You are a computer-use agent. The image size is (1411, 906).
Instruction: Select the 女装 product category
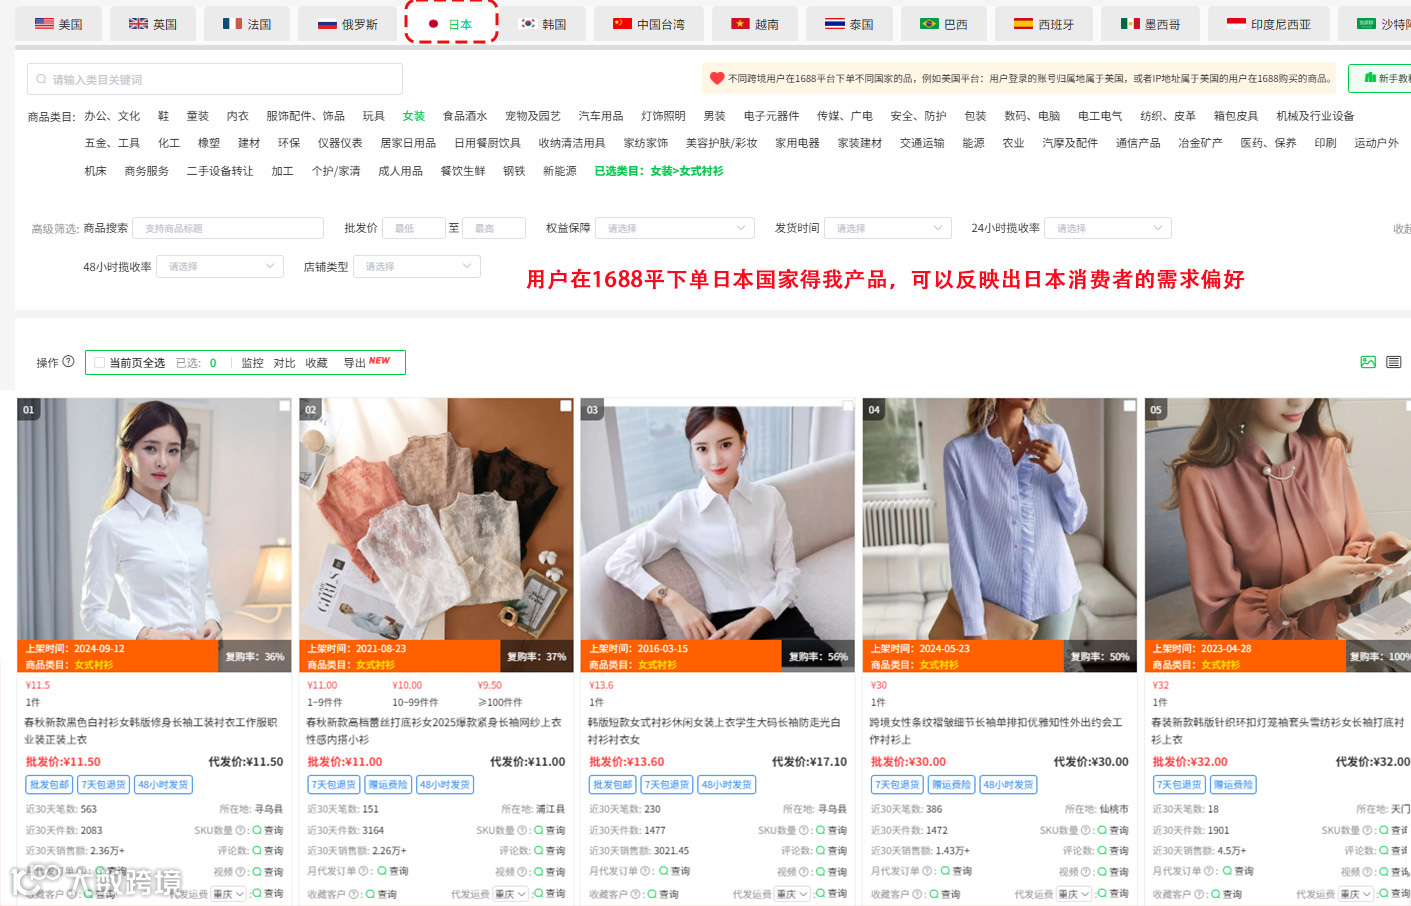click(413, 116)
